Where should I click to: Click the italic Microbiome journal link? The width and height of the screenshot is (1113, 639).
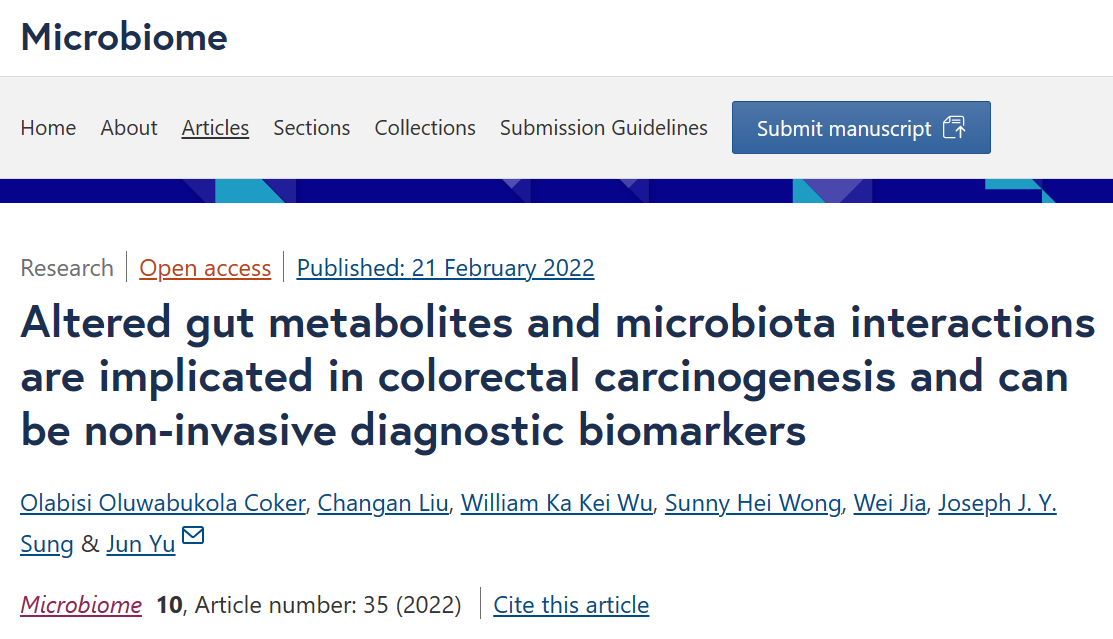point(81,605)
